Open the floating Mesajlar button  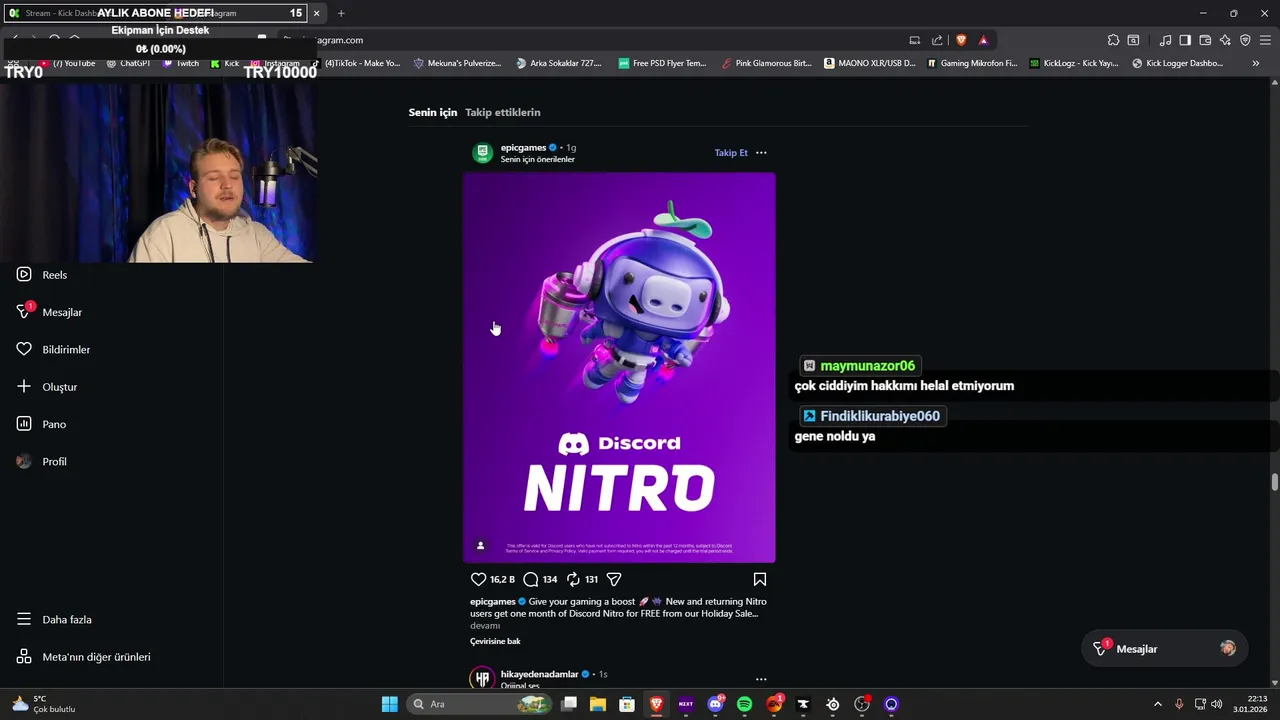point(1164,649)
